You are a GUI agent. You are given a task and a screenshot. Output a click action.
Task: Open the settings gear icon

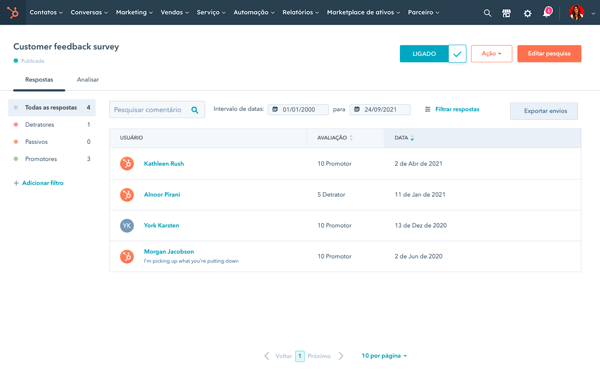point(527,13)
